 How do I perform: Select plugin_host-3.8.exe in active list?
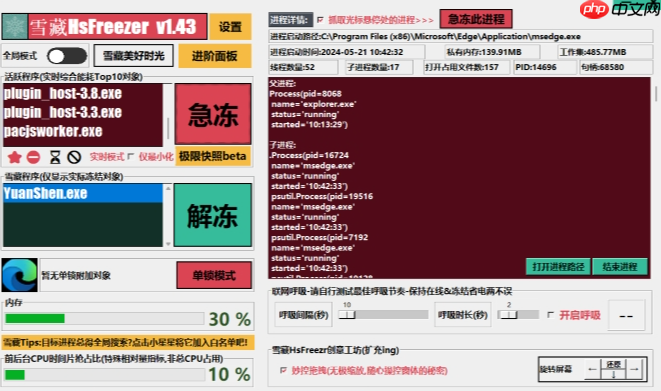[x=83, y=93]
